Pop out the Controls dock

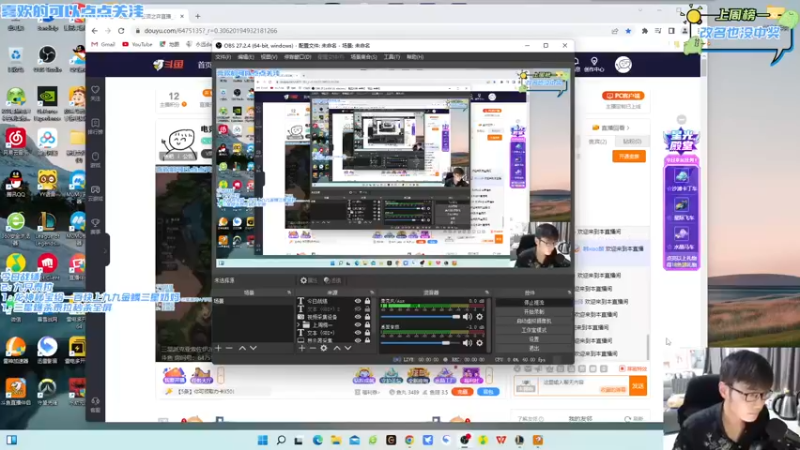[x=569, y=292]
